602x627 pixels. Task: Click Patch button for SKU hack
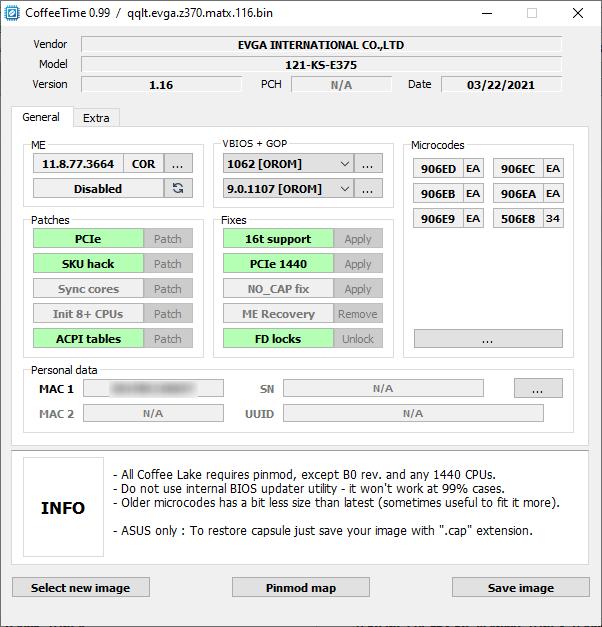168,264
